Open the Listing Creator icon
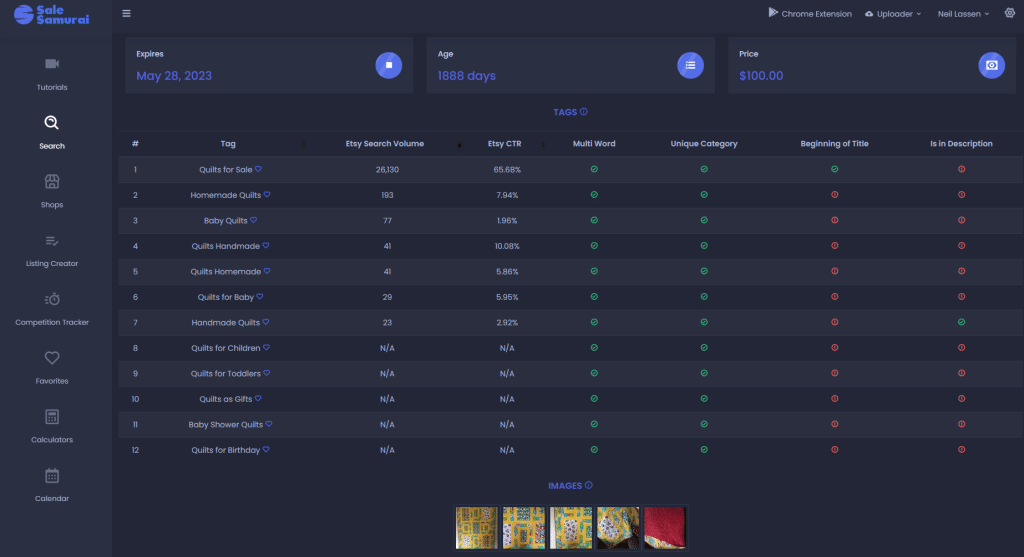The image size is (1024, 557). (52, 241)
